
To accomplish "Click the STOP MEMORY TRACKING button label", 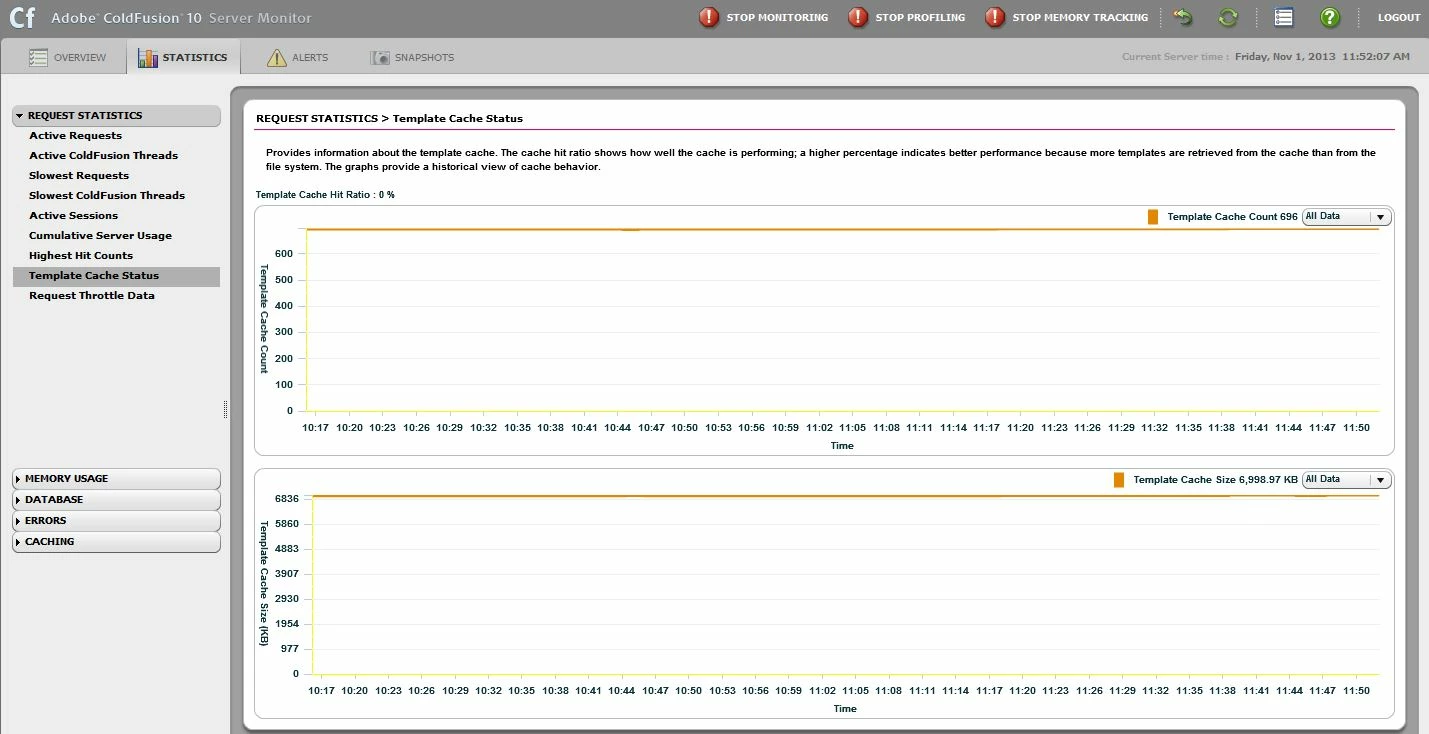I will point(1080,17).
